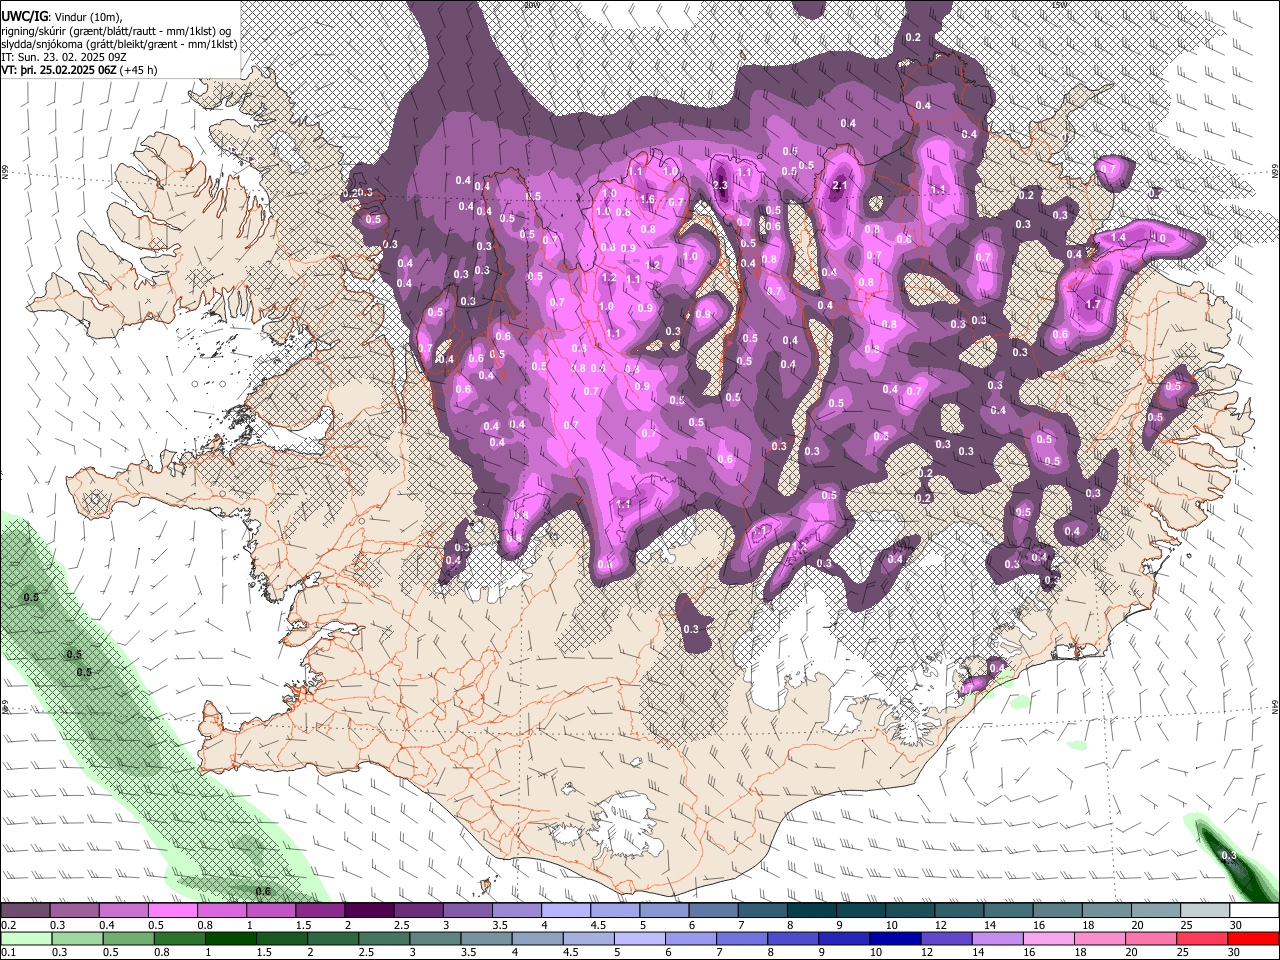Click the '0.1' label in the bottom legend row
This screenshot has height=960, width=1280.
point(9,952)
